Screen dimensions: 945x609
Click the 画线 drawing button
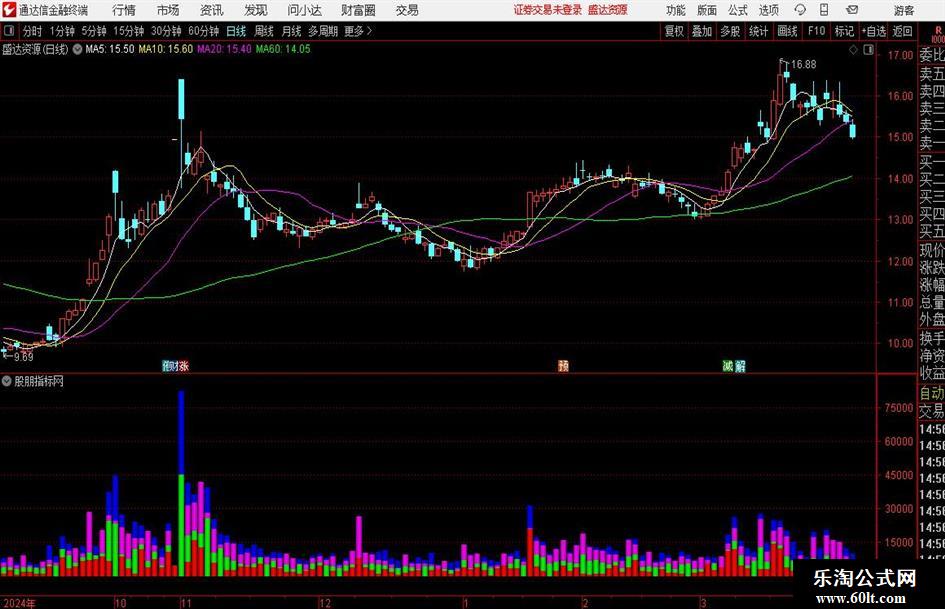coord(788,31)
